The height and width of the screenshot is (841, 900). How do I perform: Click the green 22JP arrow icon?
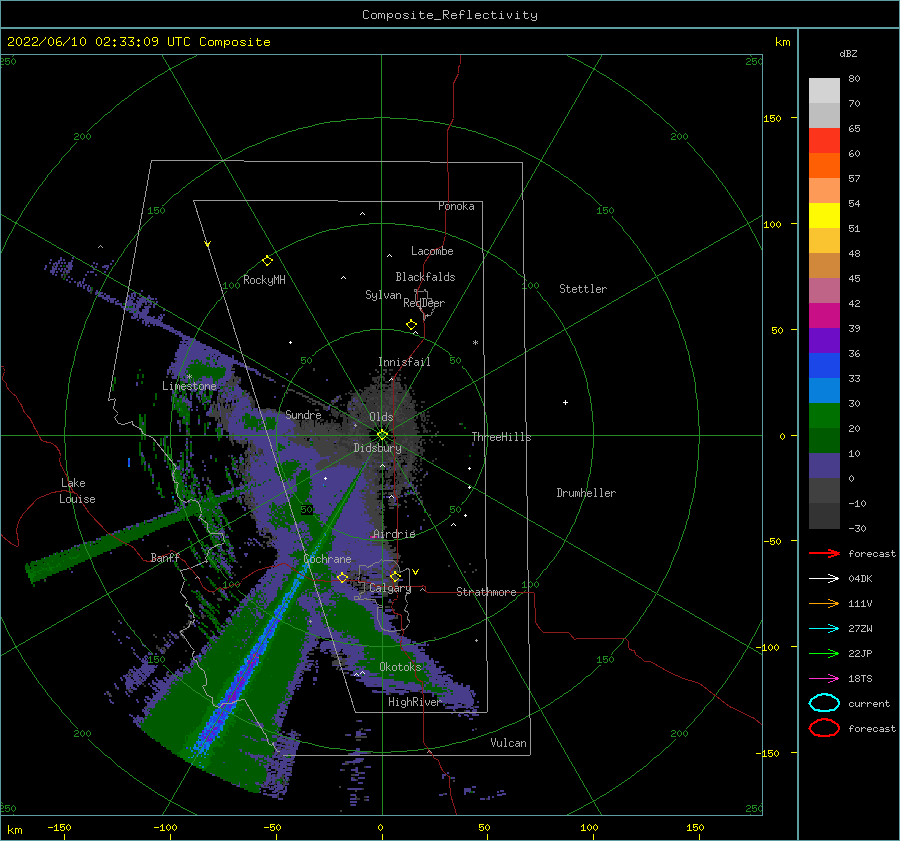[824, 653]
